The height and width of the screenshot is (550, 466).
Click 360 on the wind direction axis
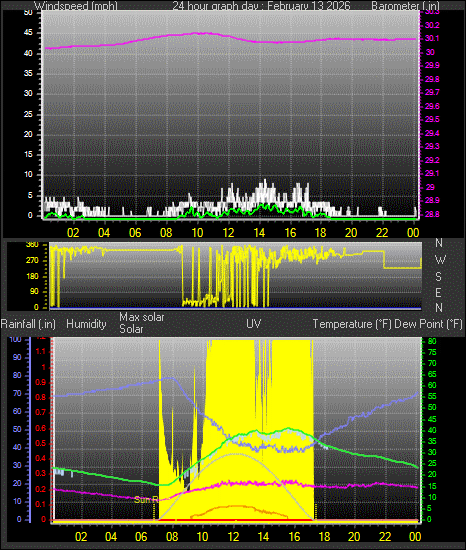tap(32, 245)
